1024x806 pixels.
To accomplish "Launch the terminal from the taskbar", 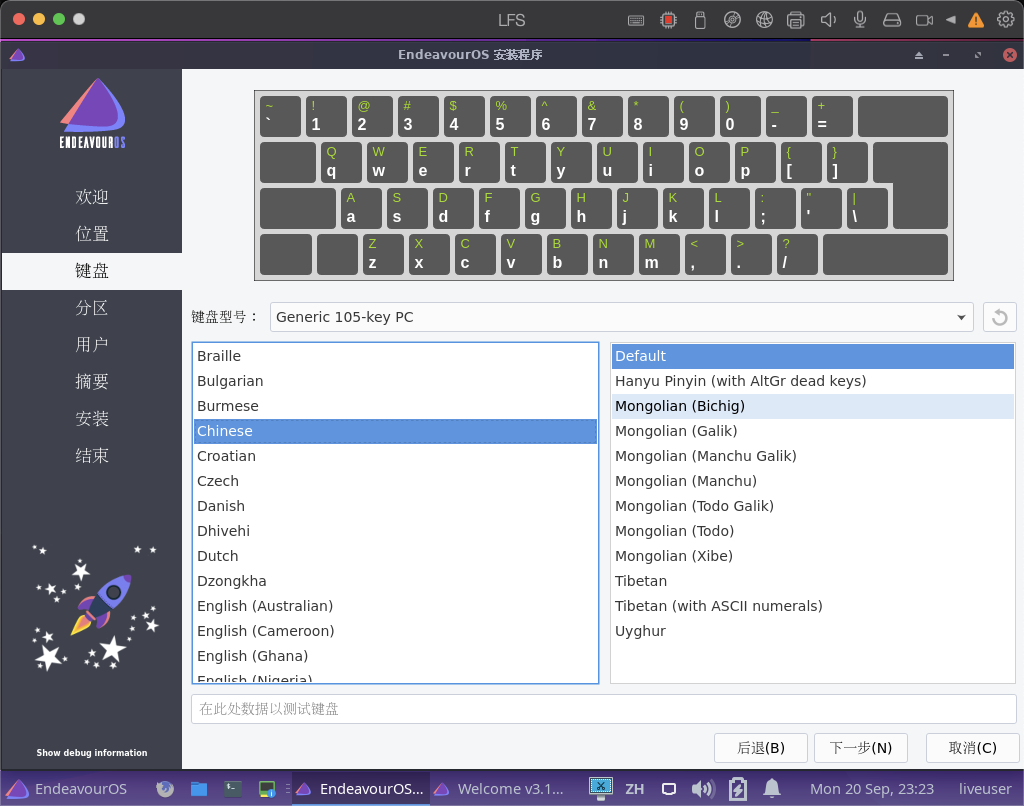I will (x=232, y=789).
